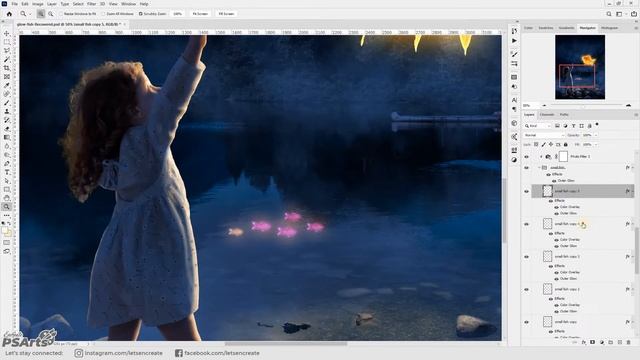Open the Filter menu
The height and width of the screenshot is (360, 640).
pyautogui.click(x=91, y=4)
